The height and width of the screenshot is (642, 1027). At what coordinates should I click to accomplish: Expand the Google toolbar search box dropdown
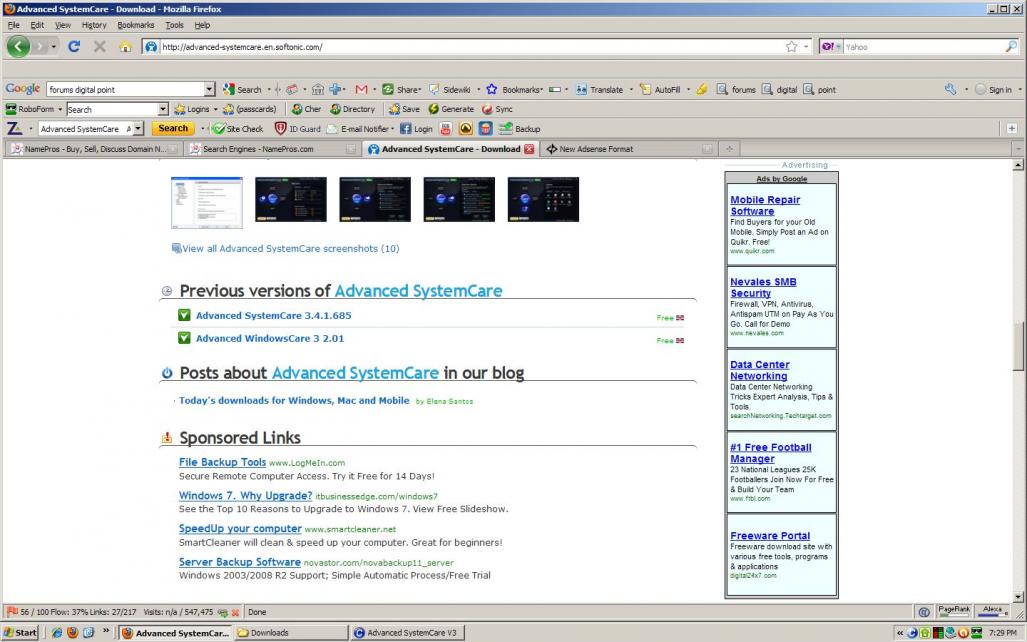click(209, 89)
